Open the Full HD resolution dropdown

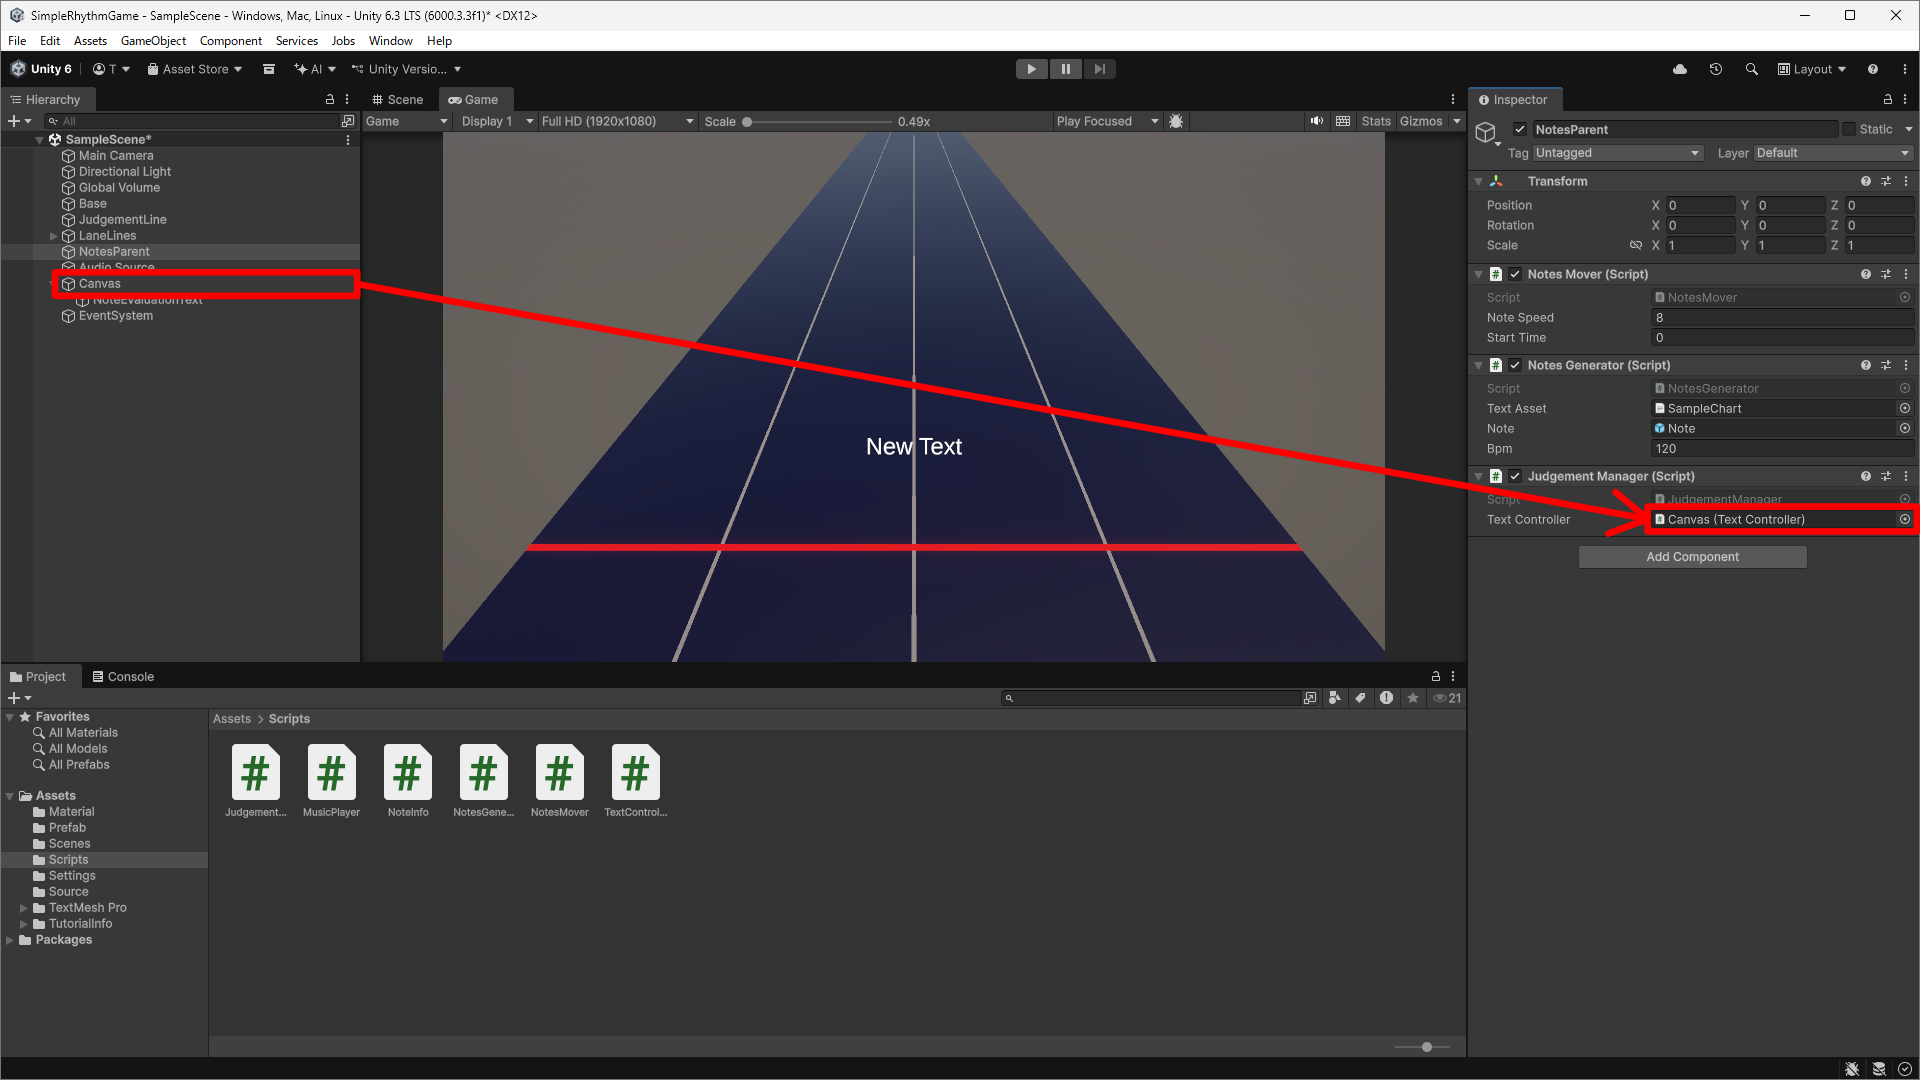[617, 121]
